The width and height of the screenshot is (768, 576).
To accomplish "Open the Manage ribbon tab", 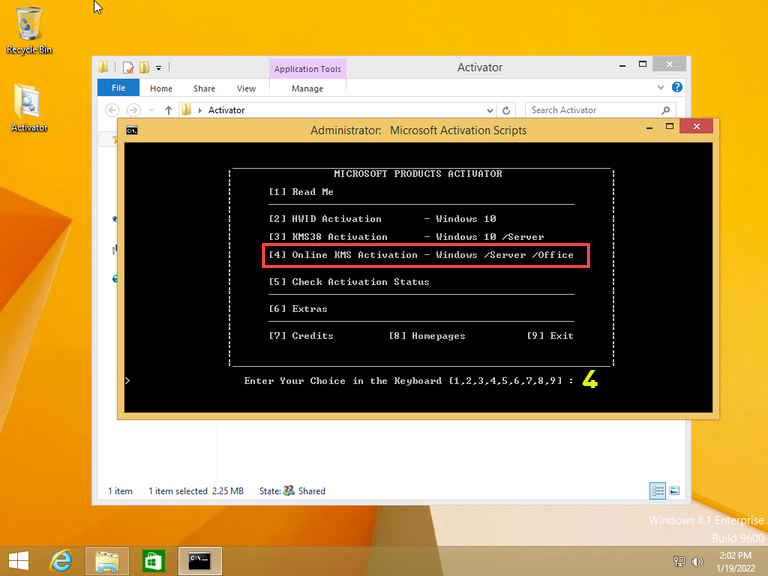I will click(307, 89).
